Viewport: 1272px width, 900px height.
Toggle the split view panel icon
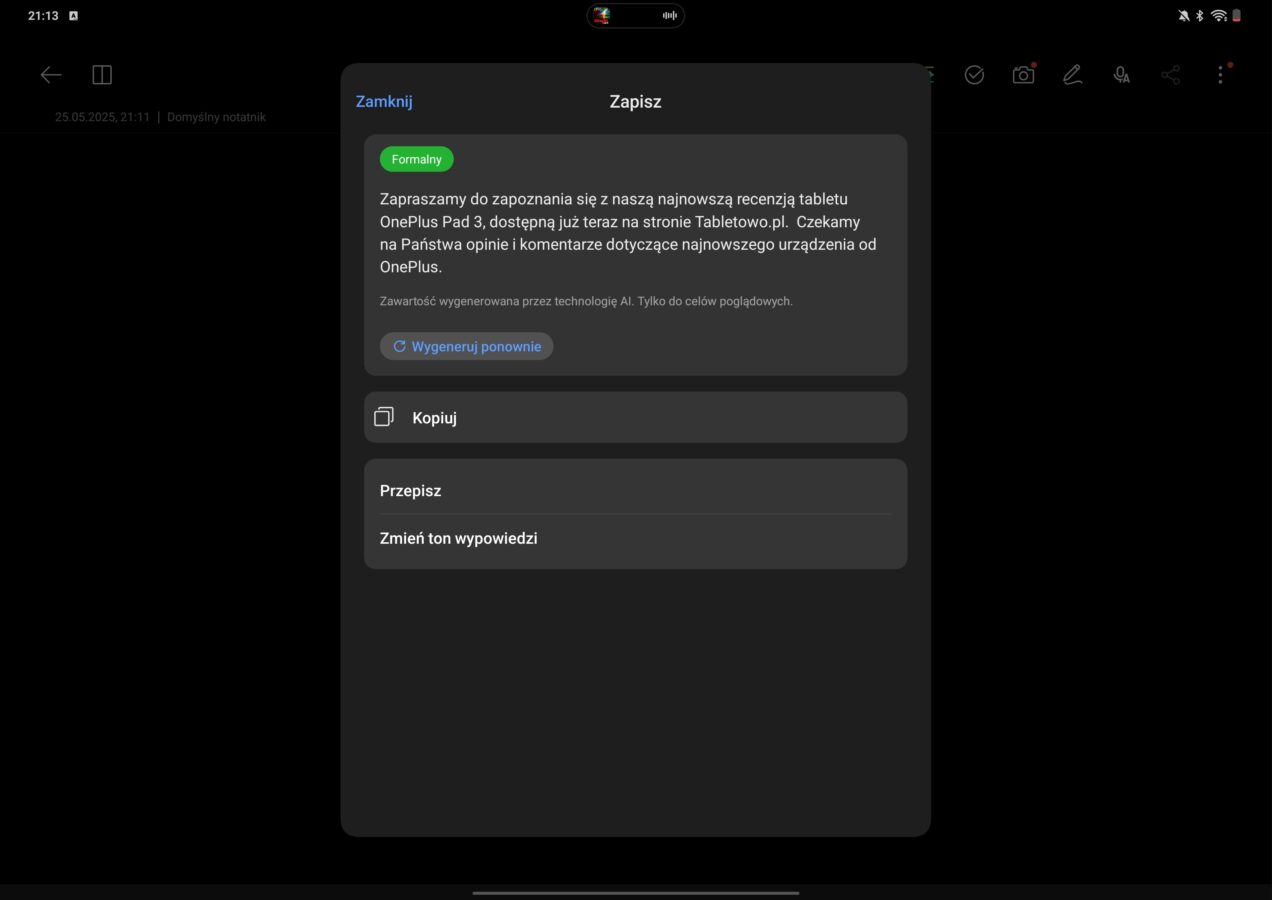[x=102, y=75]
